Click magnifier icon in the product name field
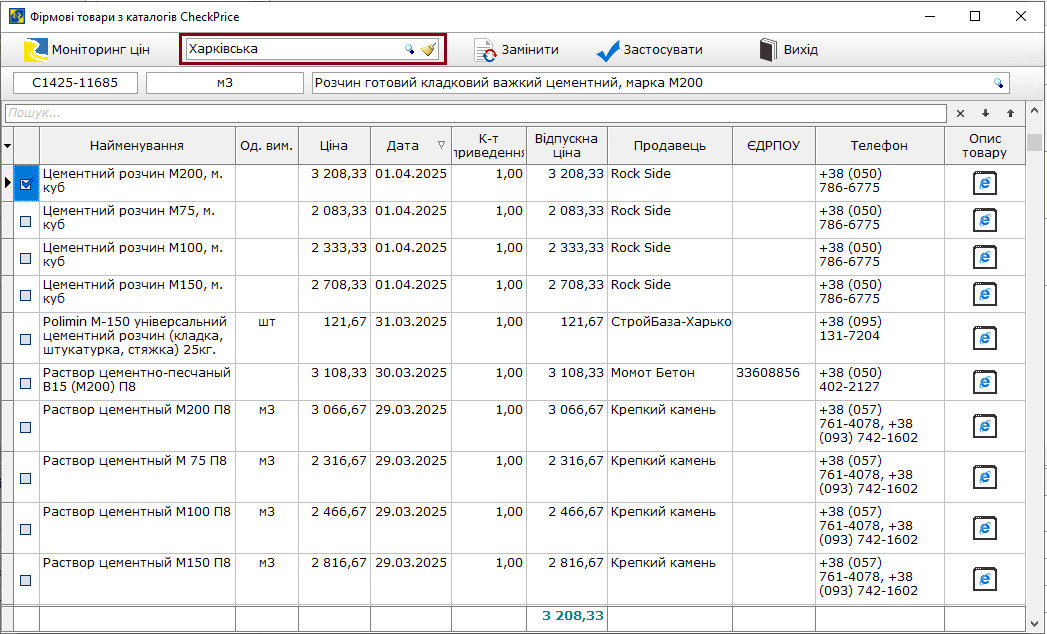Viewport: 1047px width, 634px height. click(998, 84)
